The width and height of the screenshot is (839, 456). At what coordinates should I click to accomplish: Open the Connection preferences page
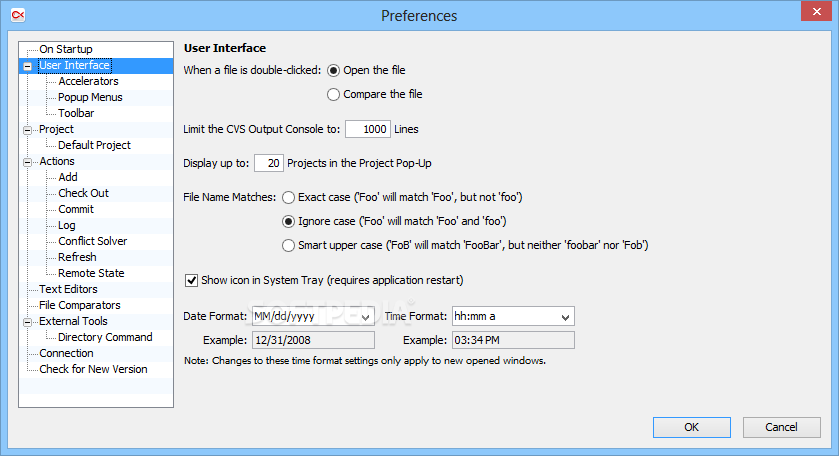[x=66, y=354]
